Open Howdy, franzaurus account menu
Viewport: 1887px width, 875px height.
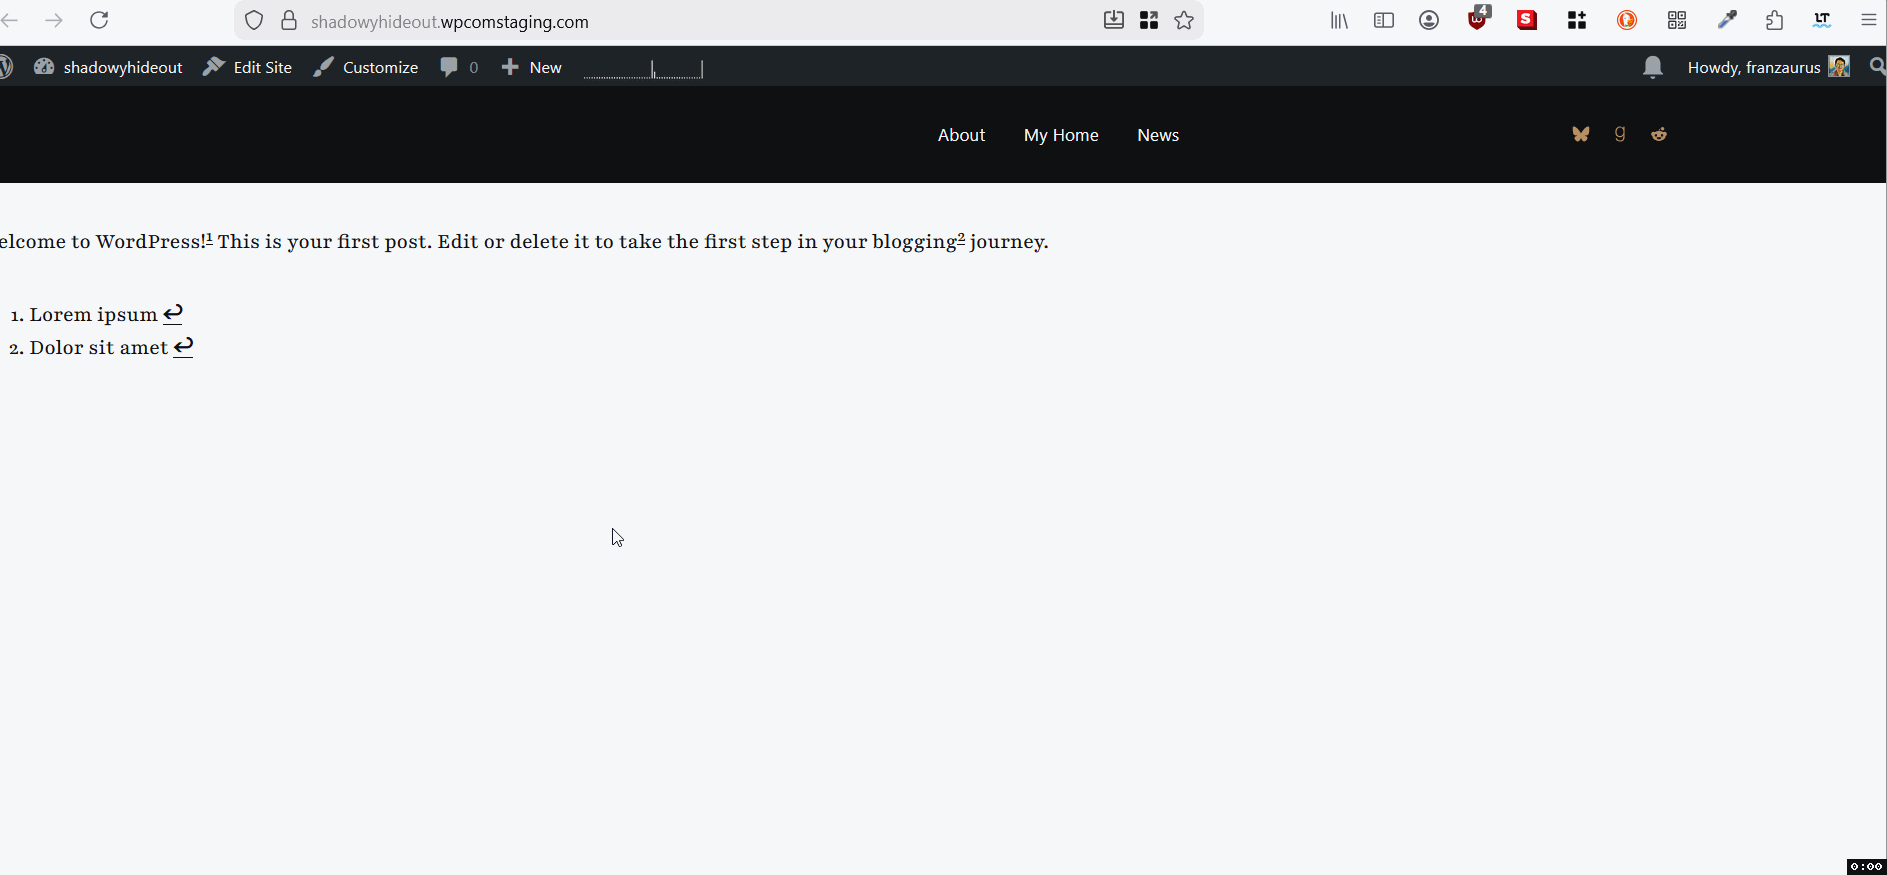pyautogui.click(x=1768, y=67)
